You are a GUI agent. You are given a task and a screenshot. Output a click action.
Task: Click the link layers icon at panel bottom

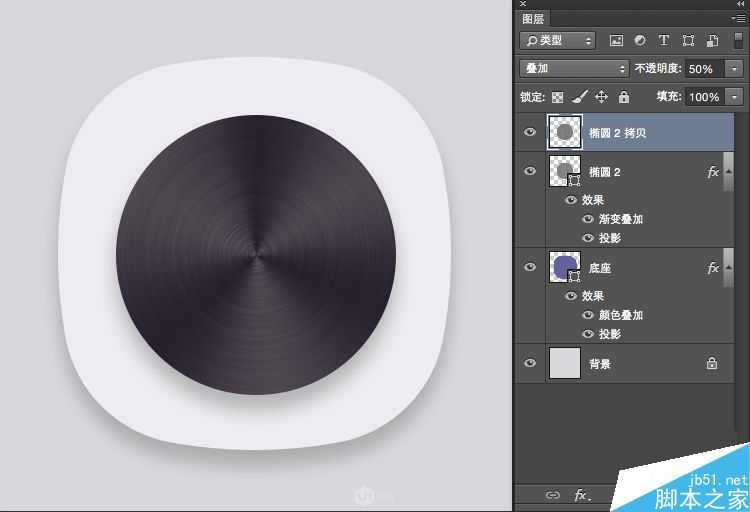552,495
